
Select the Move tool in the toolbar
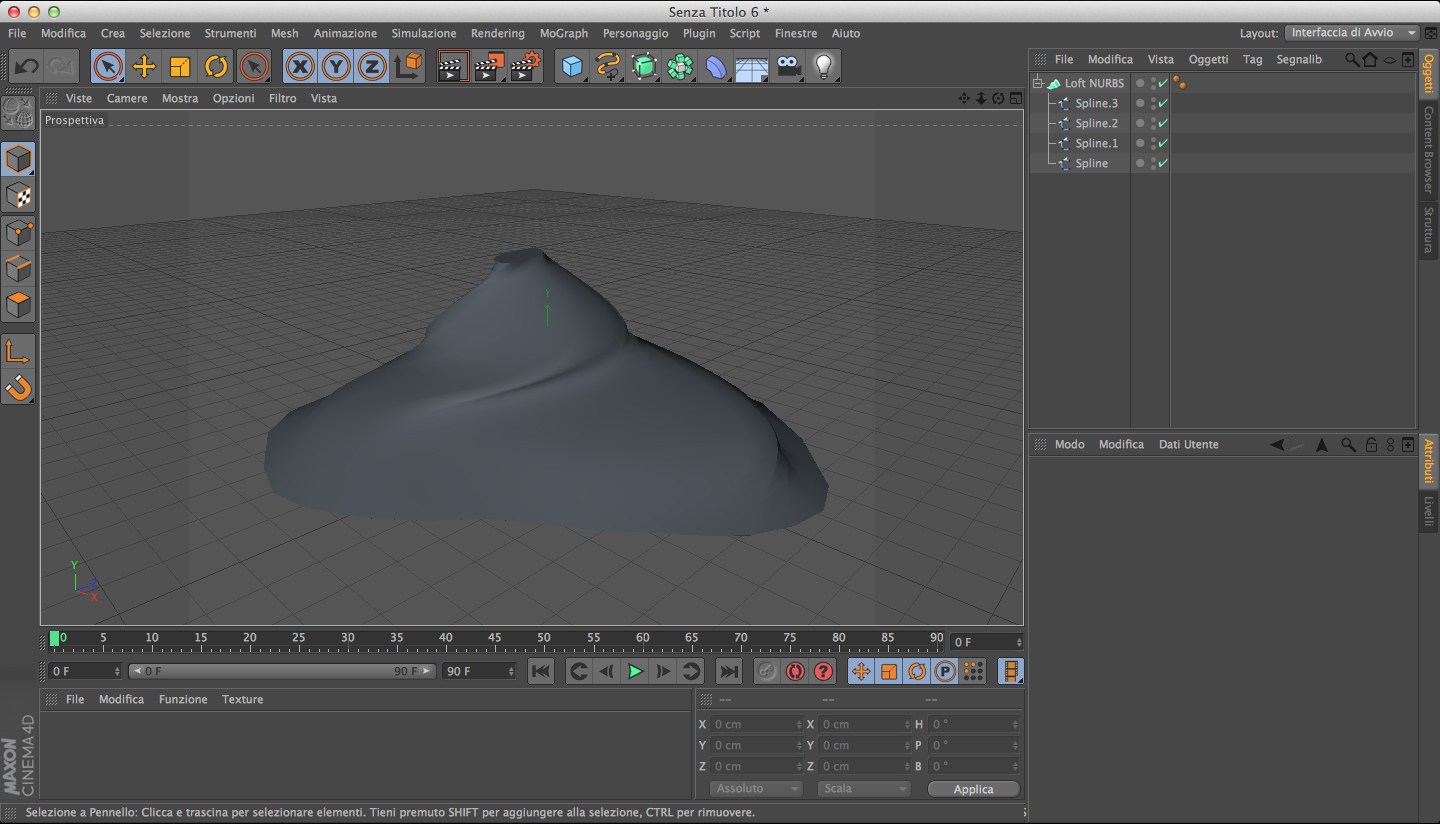click(144, 67)
